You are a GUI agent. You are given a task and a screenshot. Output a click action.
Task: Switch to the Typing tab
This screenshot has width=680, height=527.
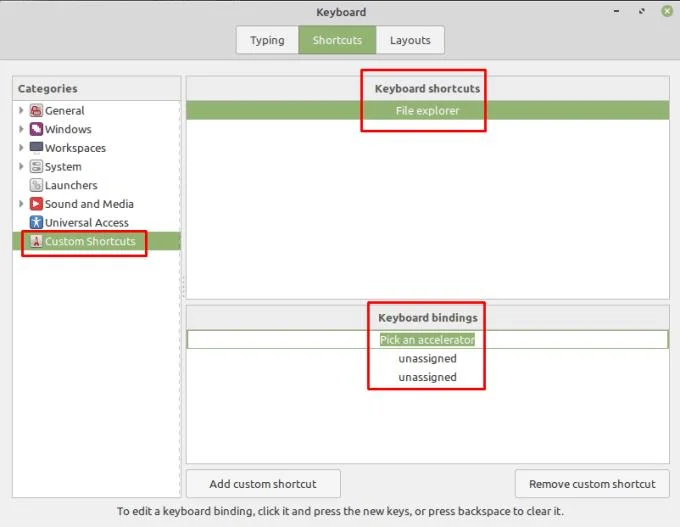[267, 40]
